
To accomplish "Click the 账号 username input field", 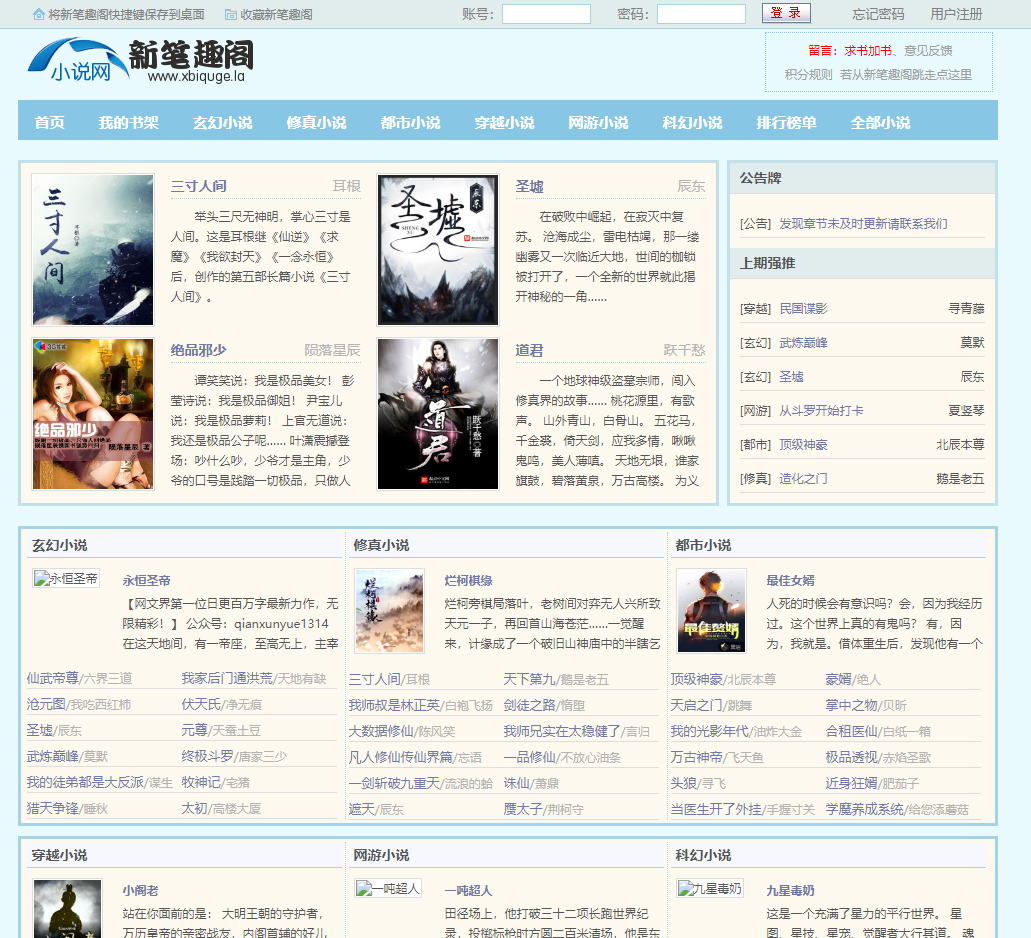I will 546,14.
